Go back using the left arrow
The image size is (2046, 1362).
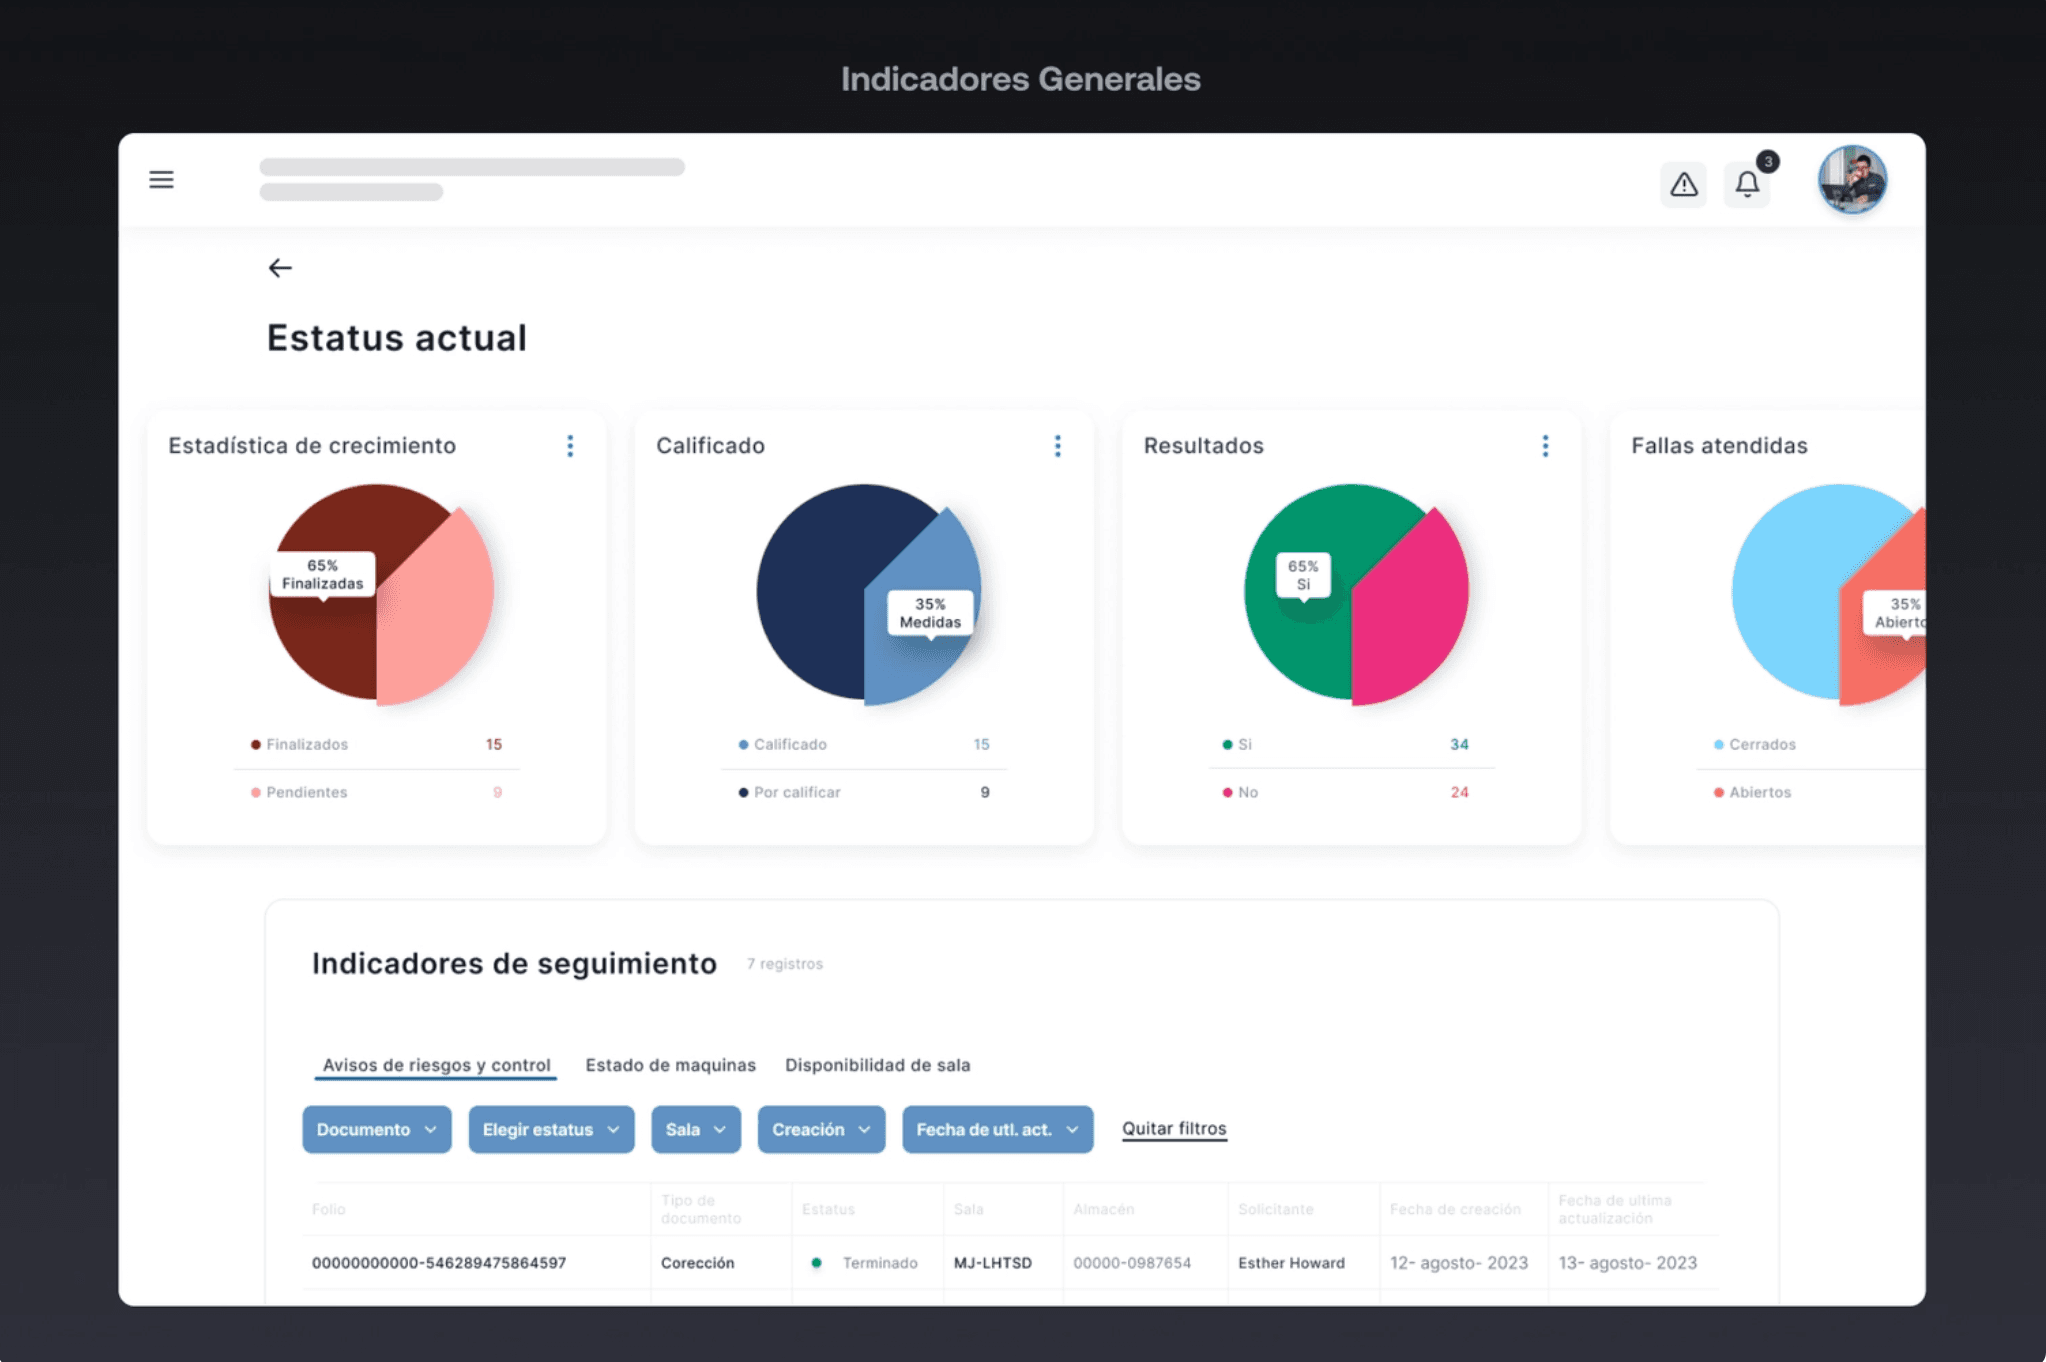[x=280, y=268]
